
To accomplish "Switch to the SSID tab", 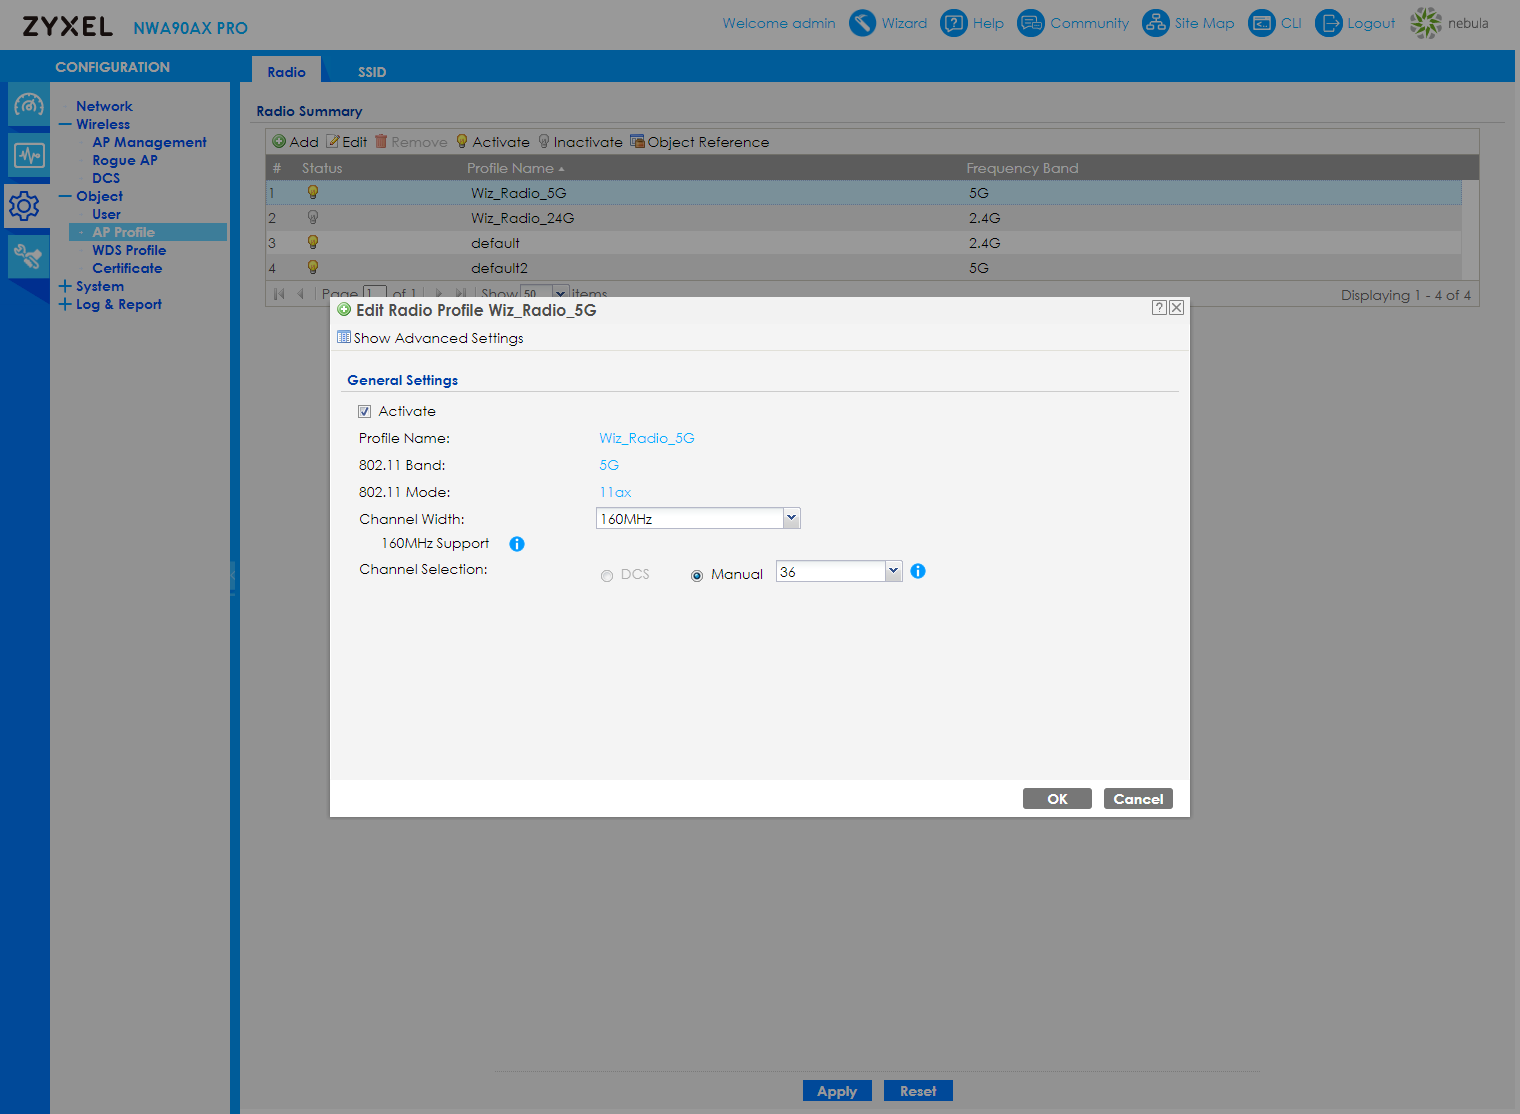I will point(372,72).
